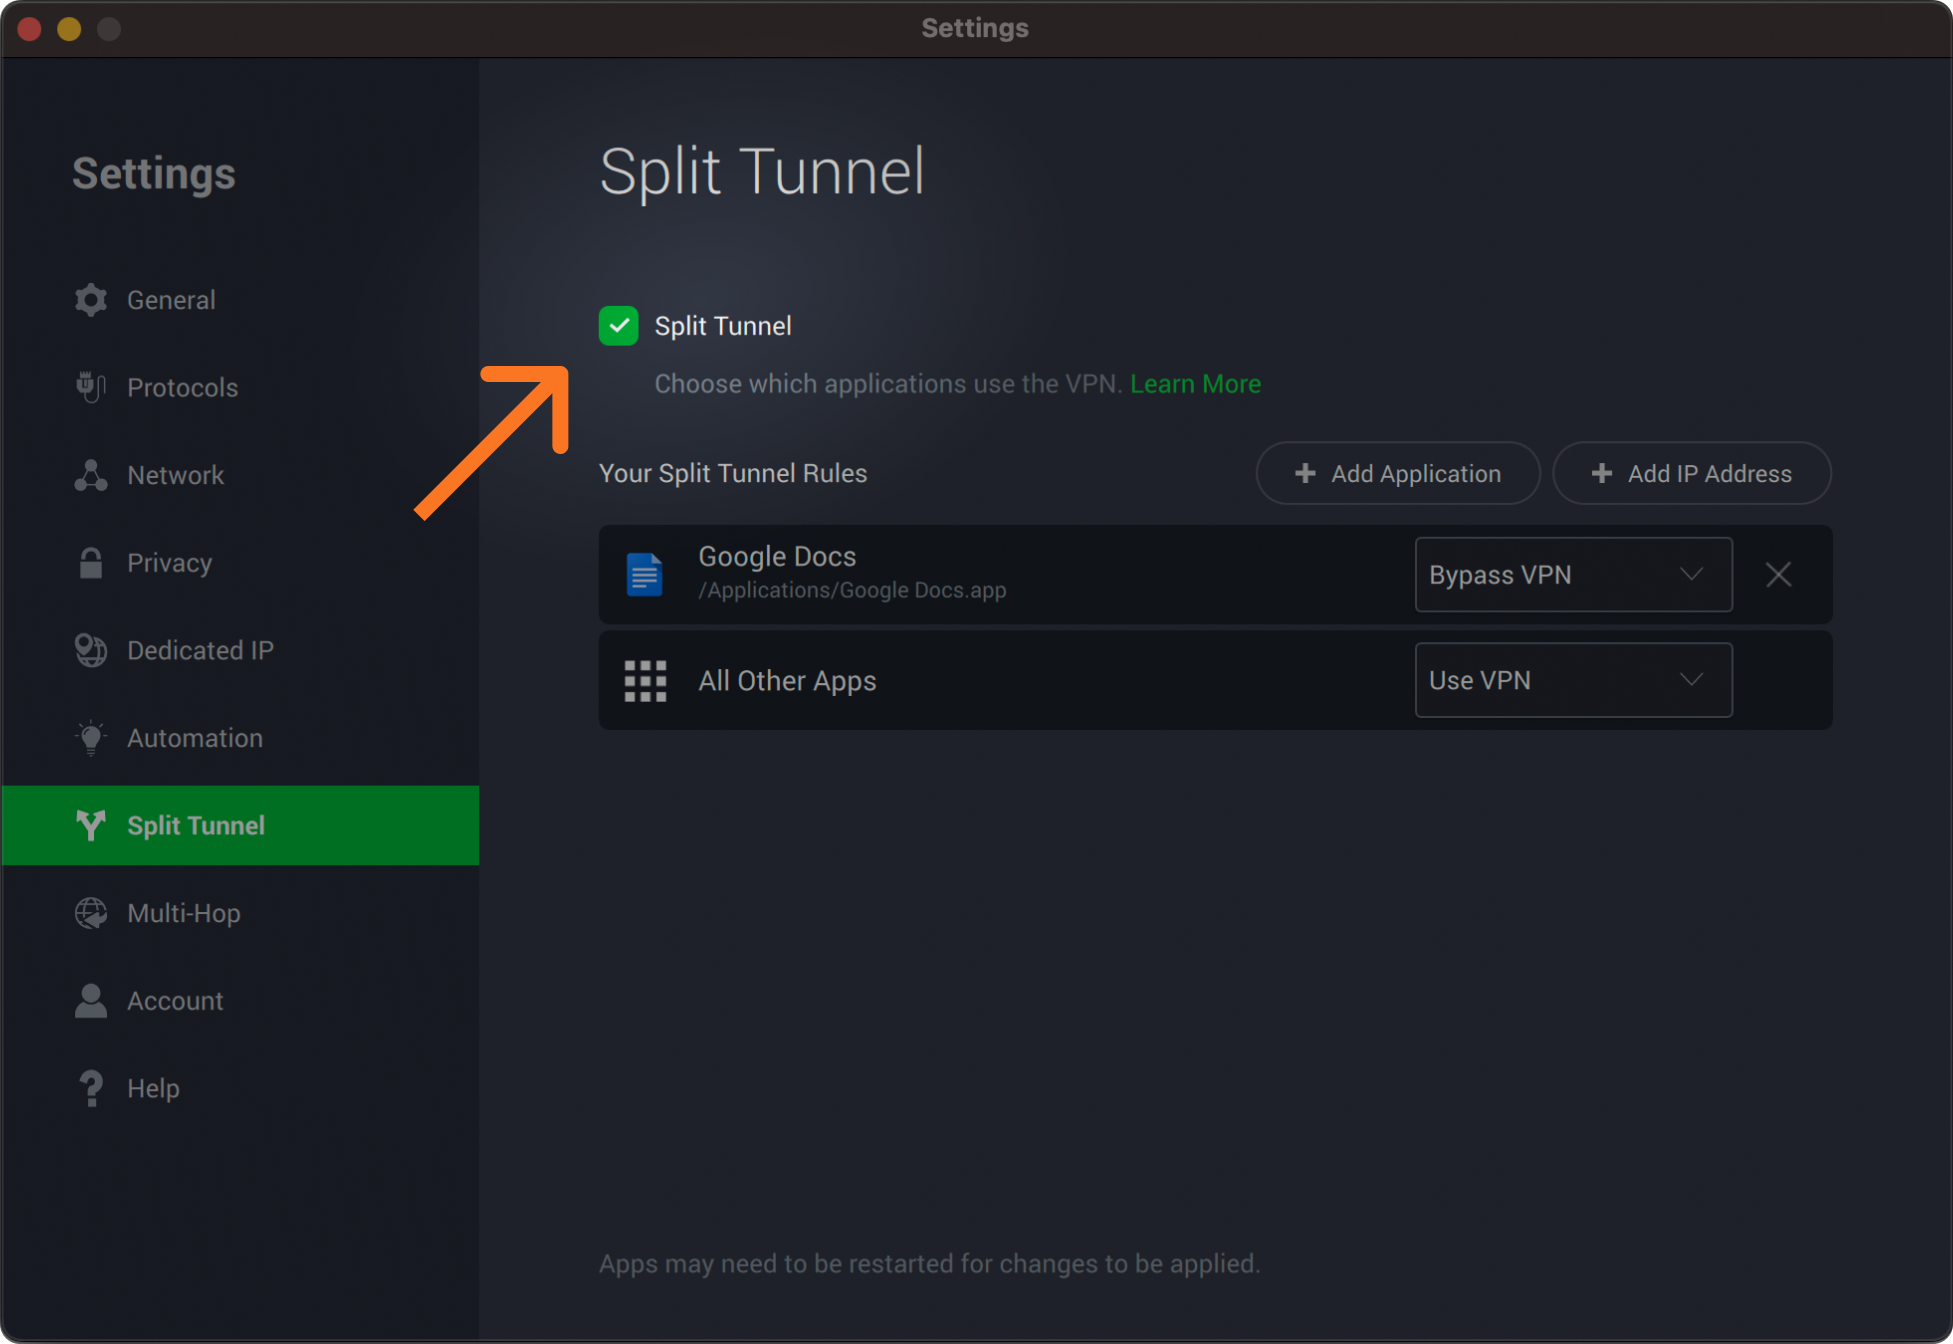
Task: Expand the Use VPN dropdown for All Other Apps
Action: 1572,680
